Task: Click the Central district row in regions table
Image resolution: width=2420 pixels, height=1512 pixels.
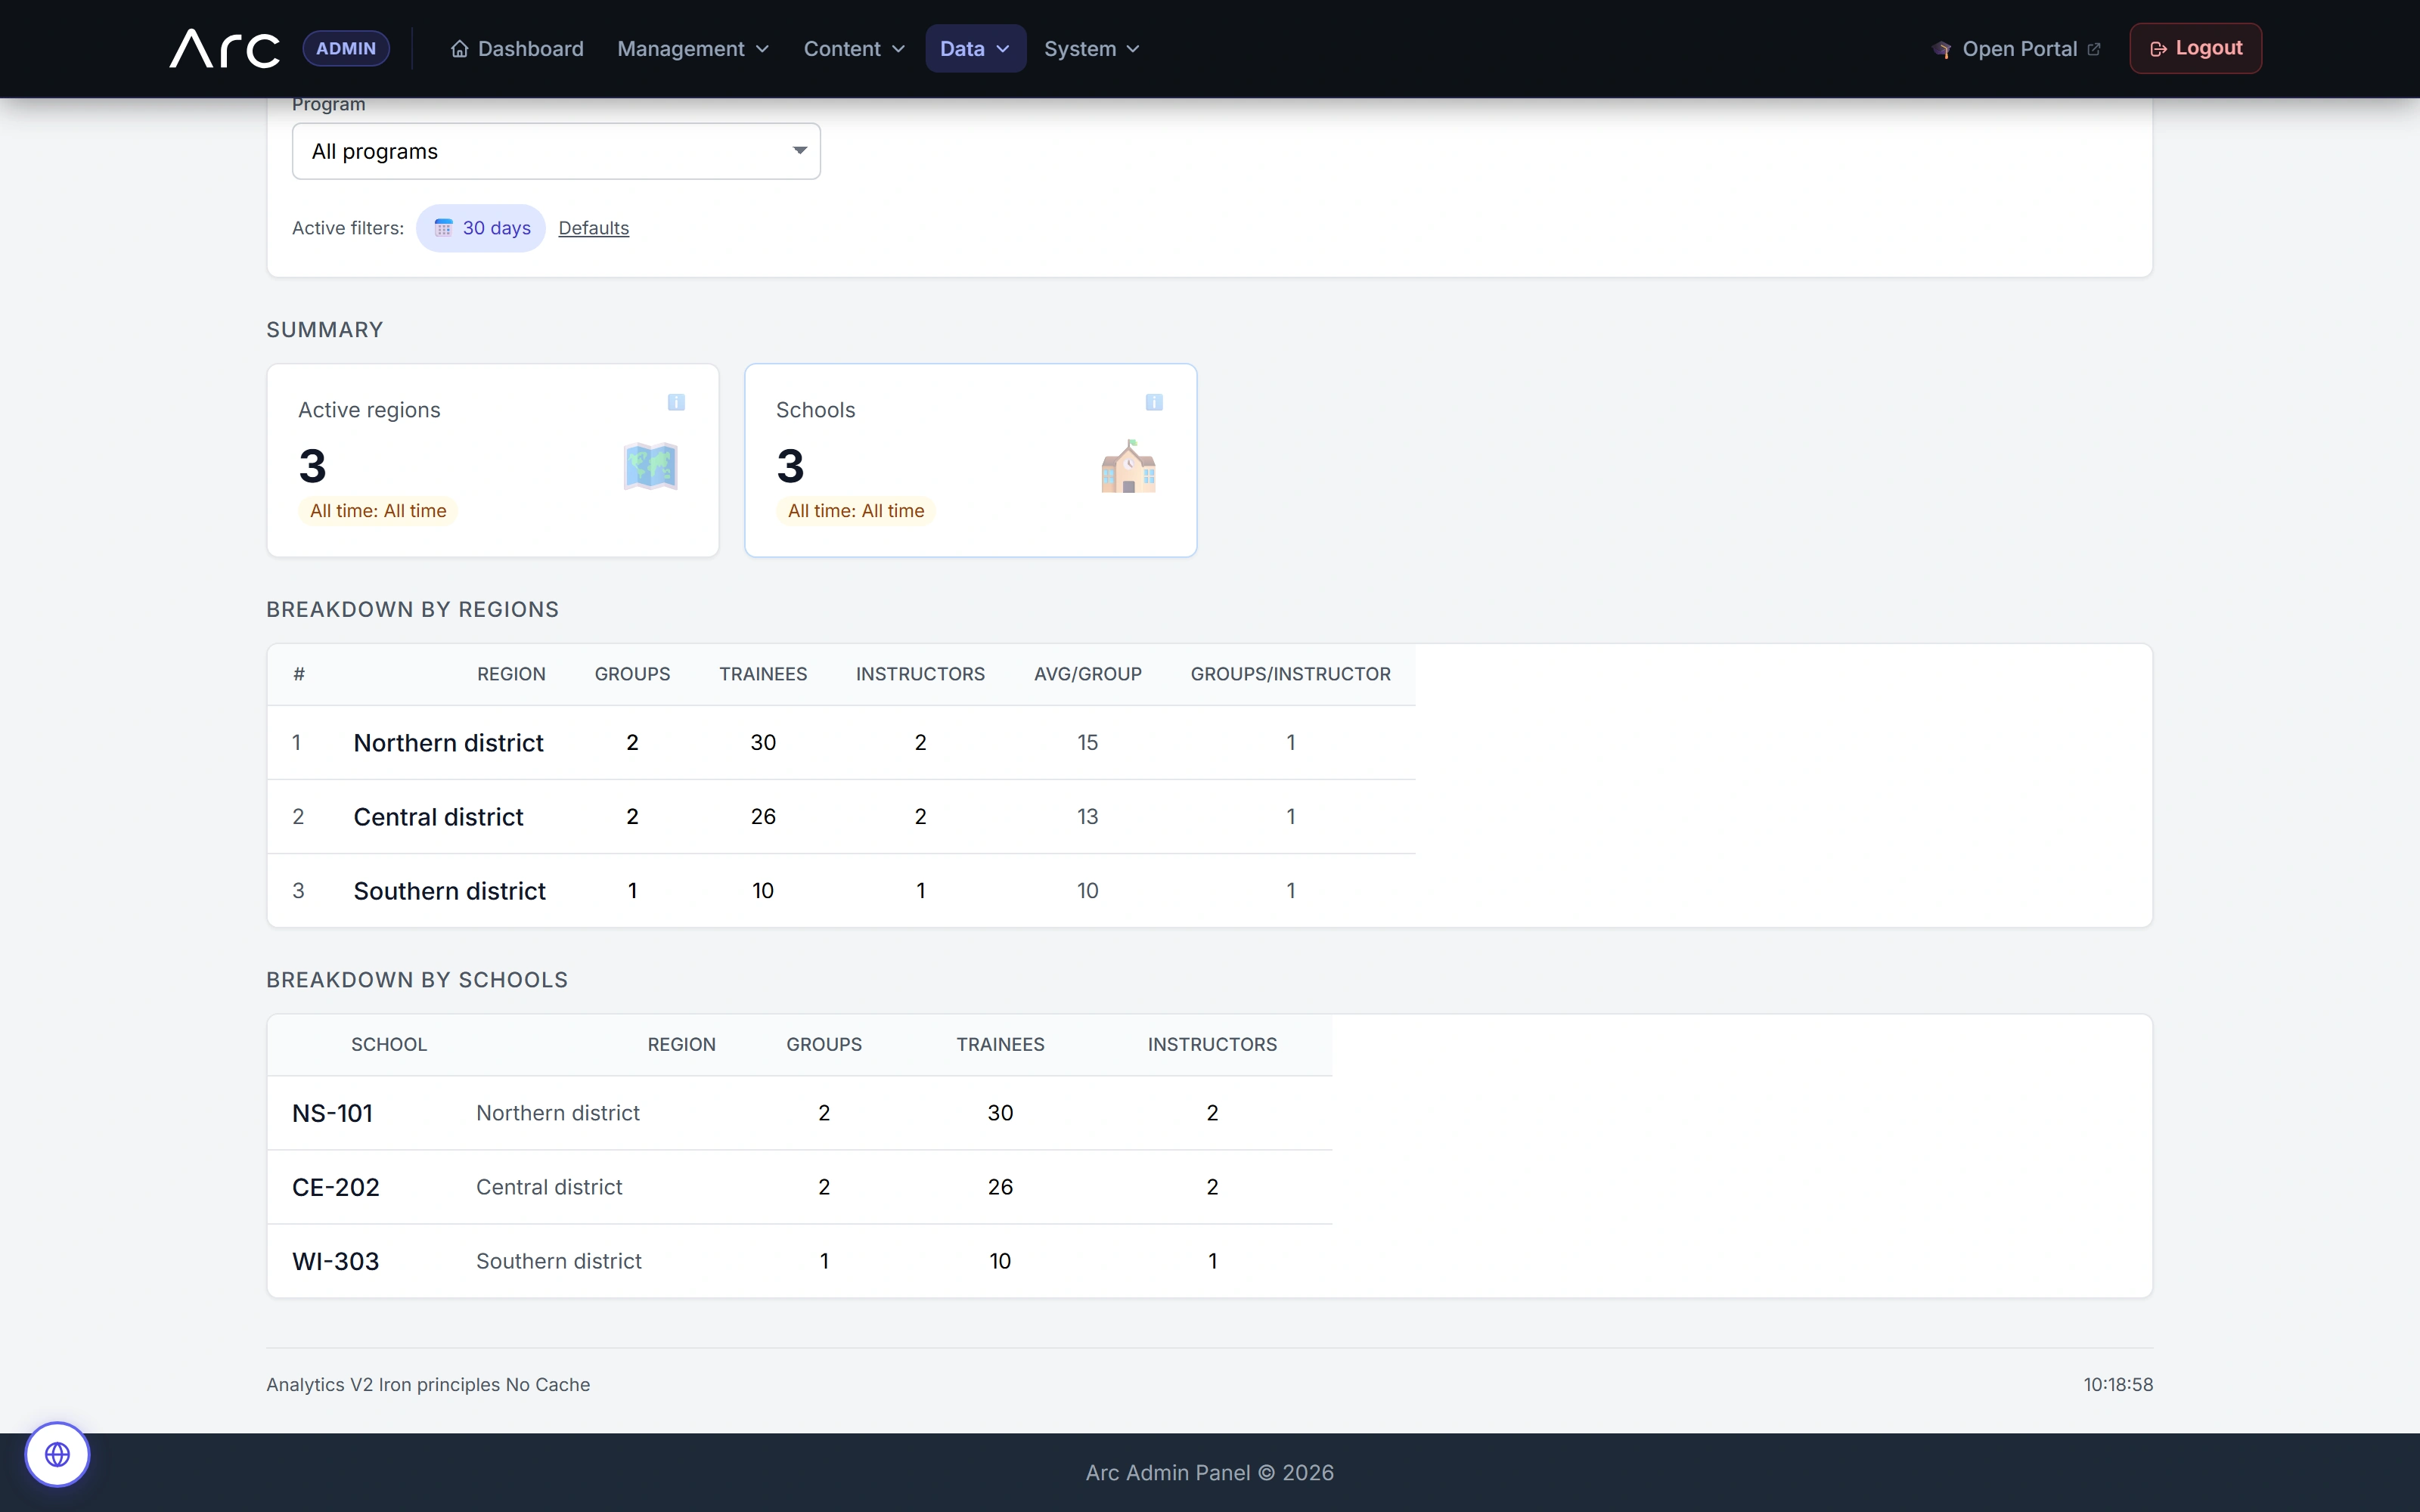Action: click(x=841, y=816)
